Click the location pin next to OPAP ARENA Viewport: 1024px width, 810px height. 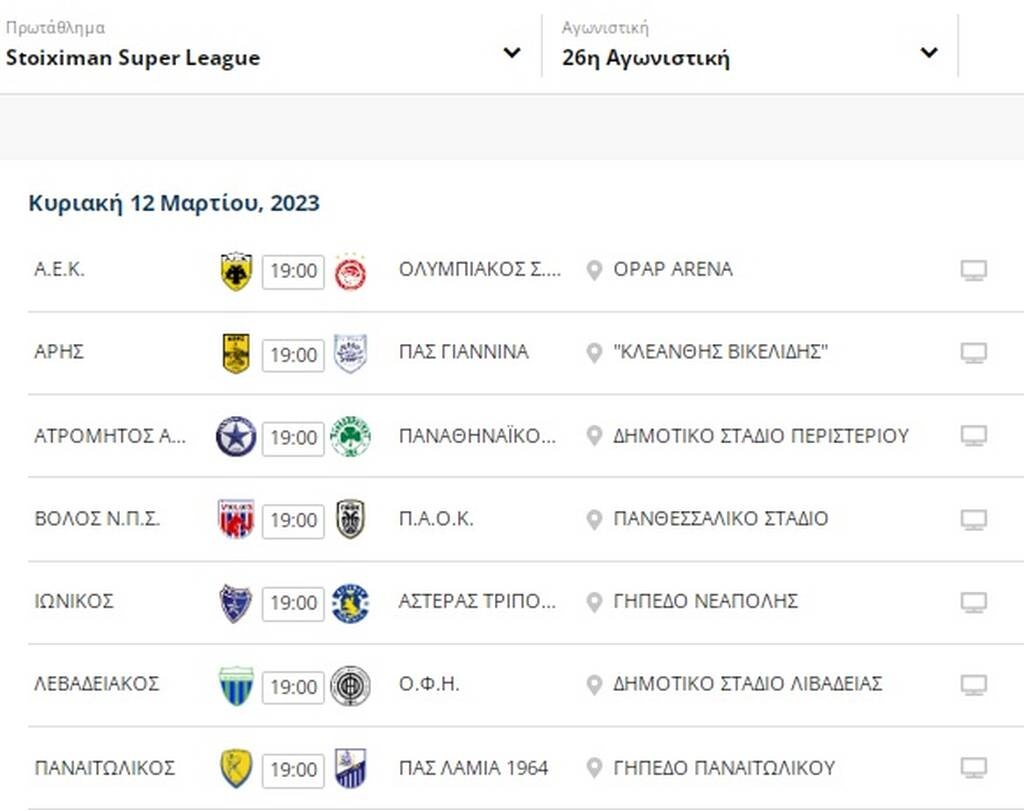click(594, 268)
